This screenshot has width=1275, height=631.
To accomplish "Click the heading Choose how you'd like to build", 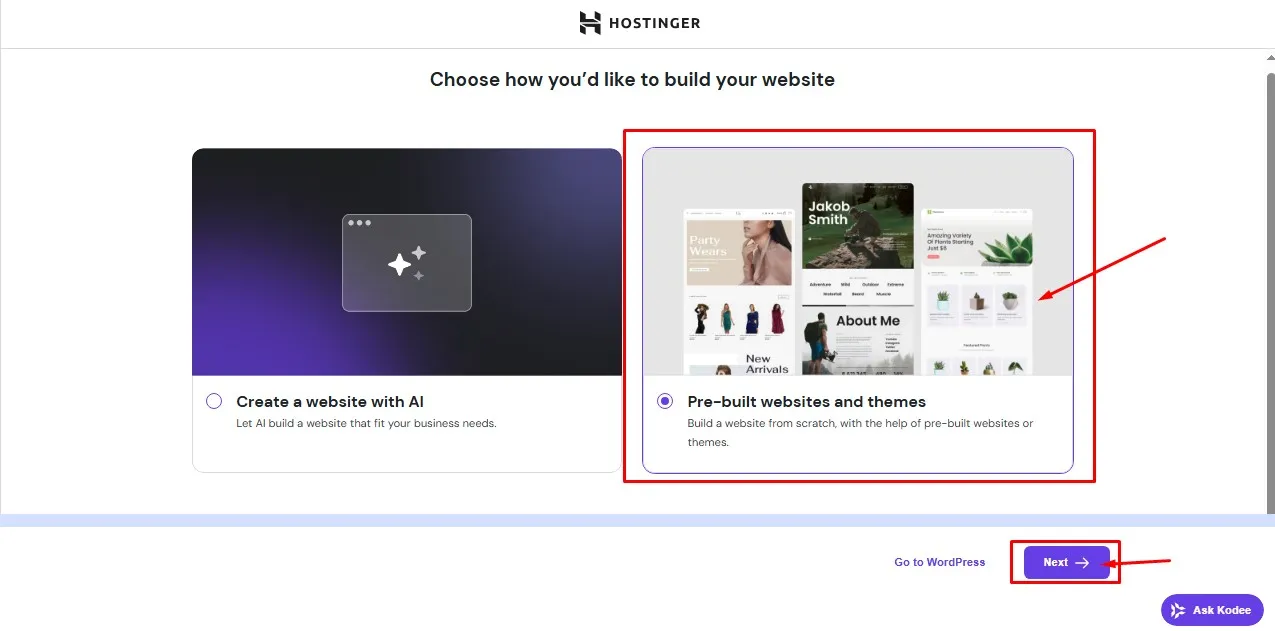I will point(632,79).
